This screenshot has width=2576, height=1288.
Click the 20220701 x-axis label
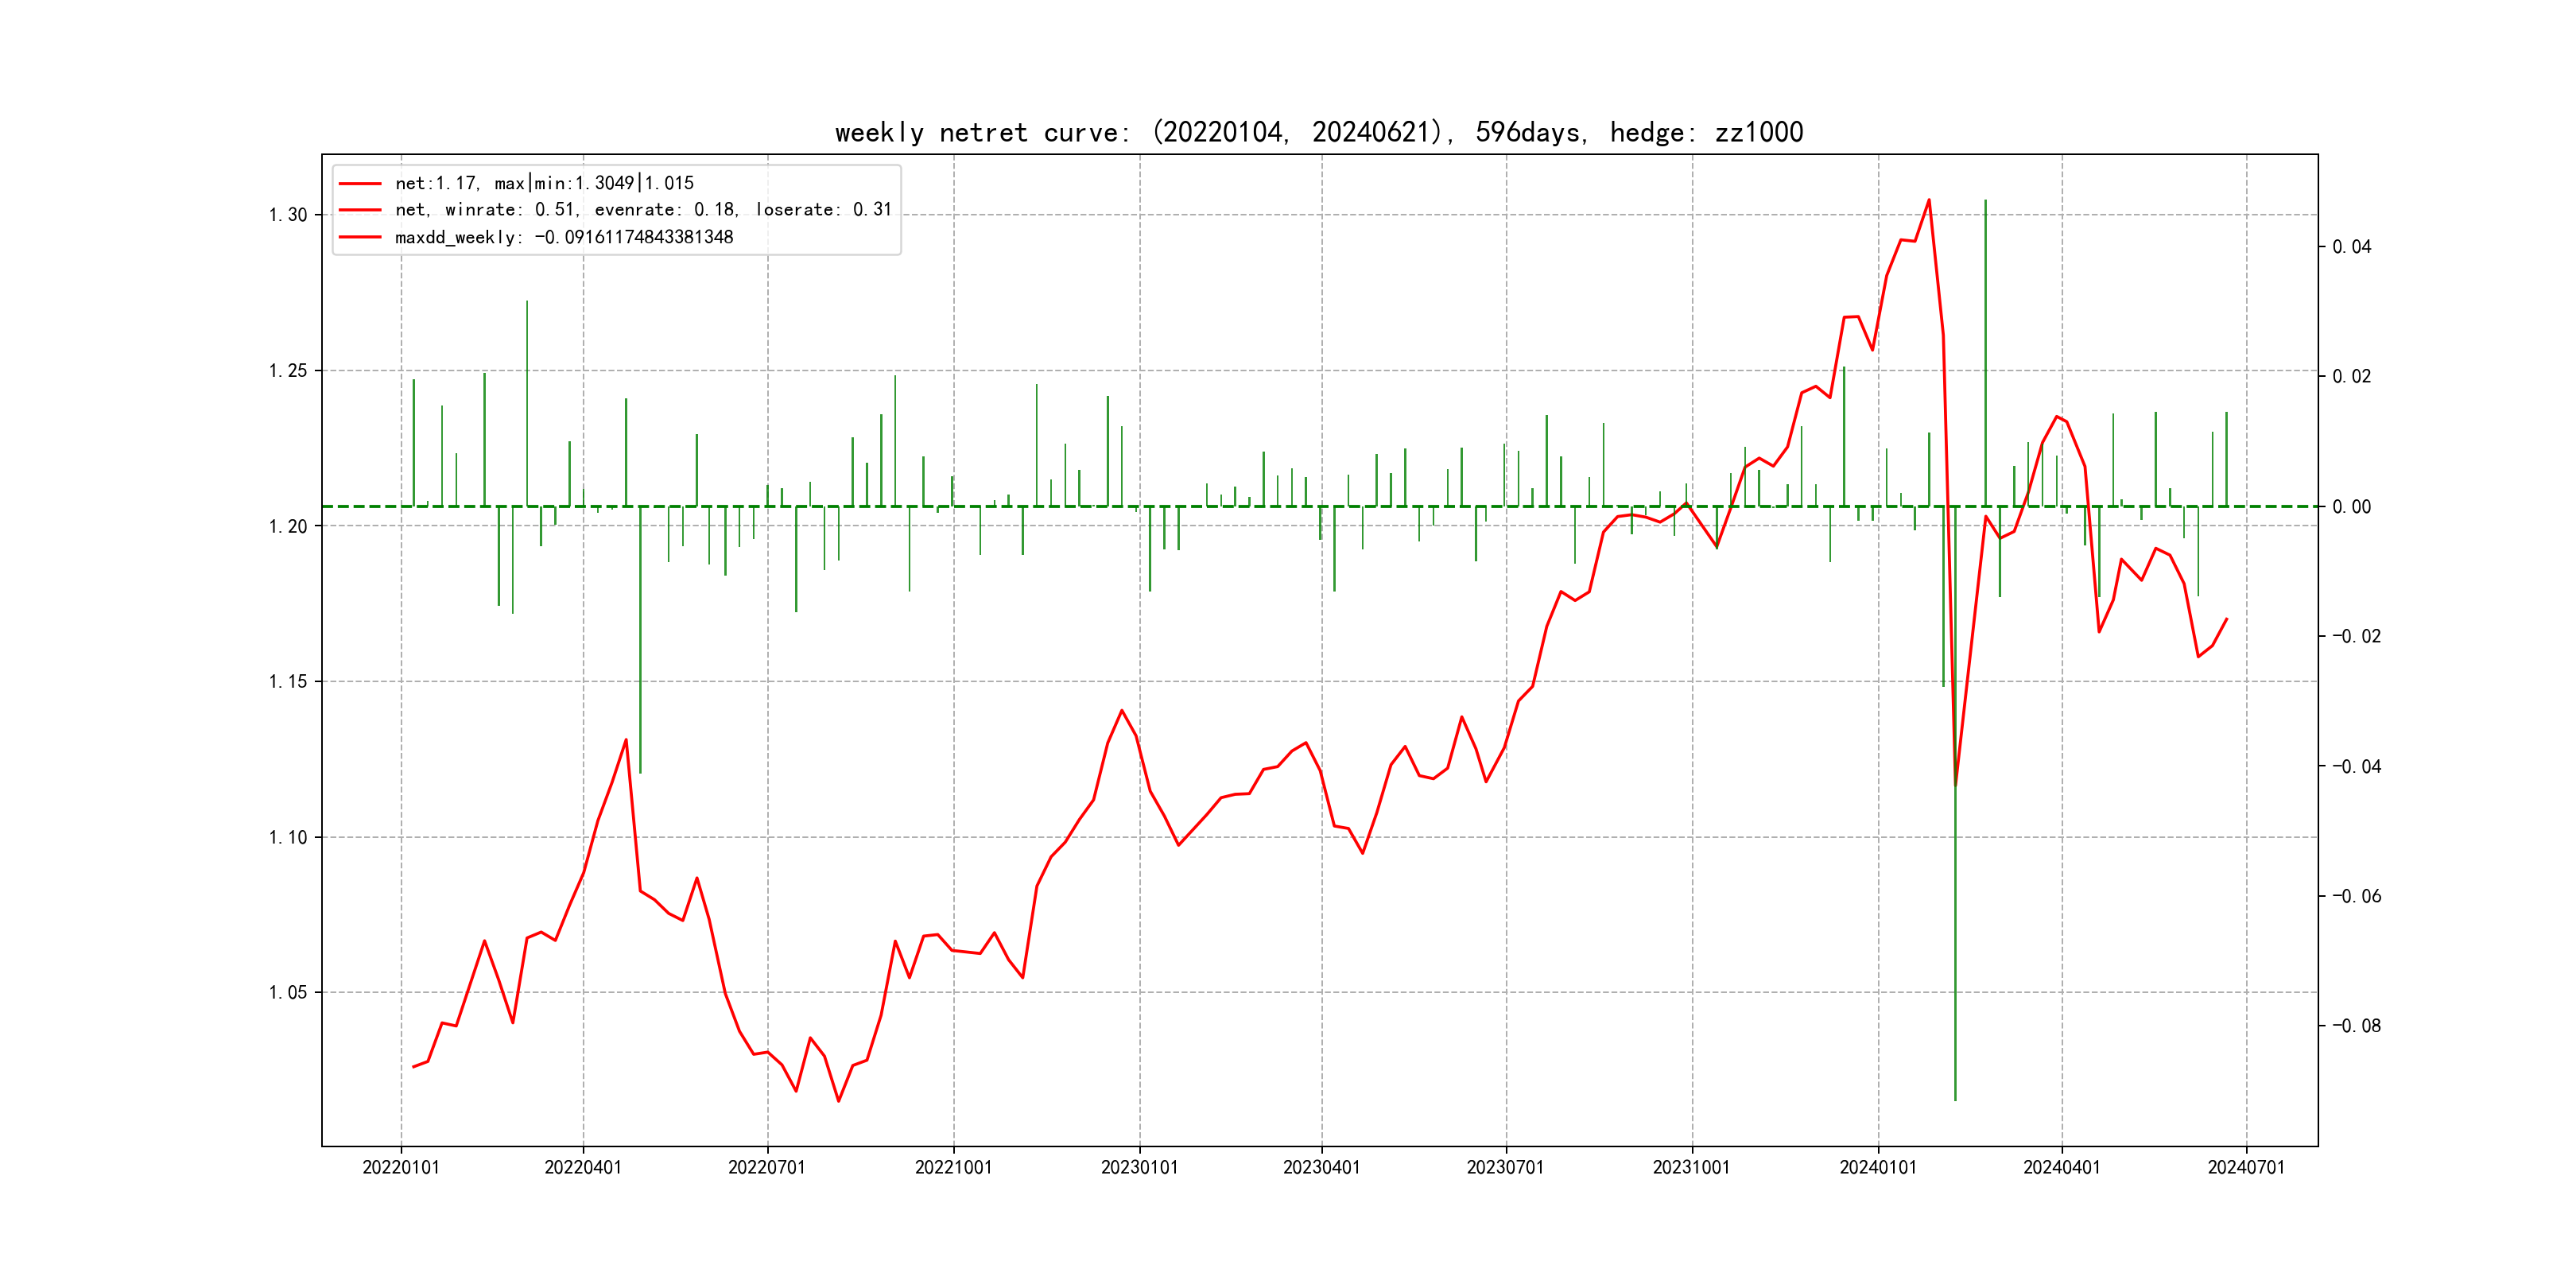[767, 1168]
